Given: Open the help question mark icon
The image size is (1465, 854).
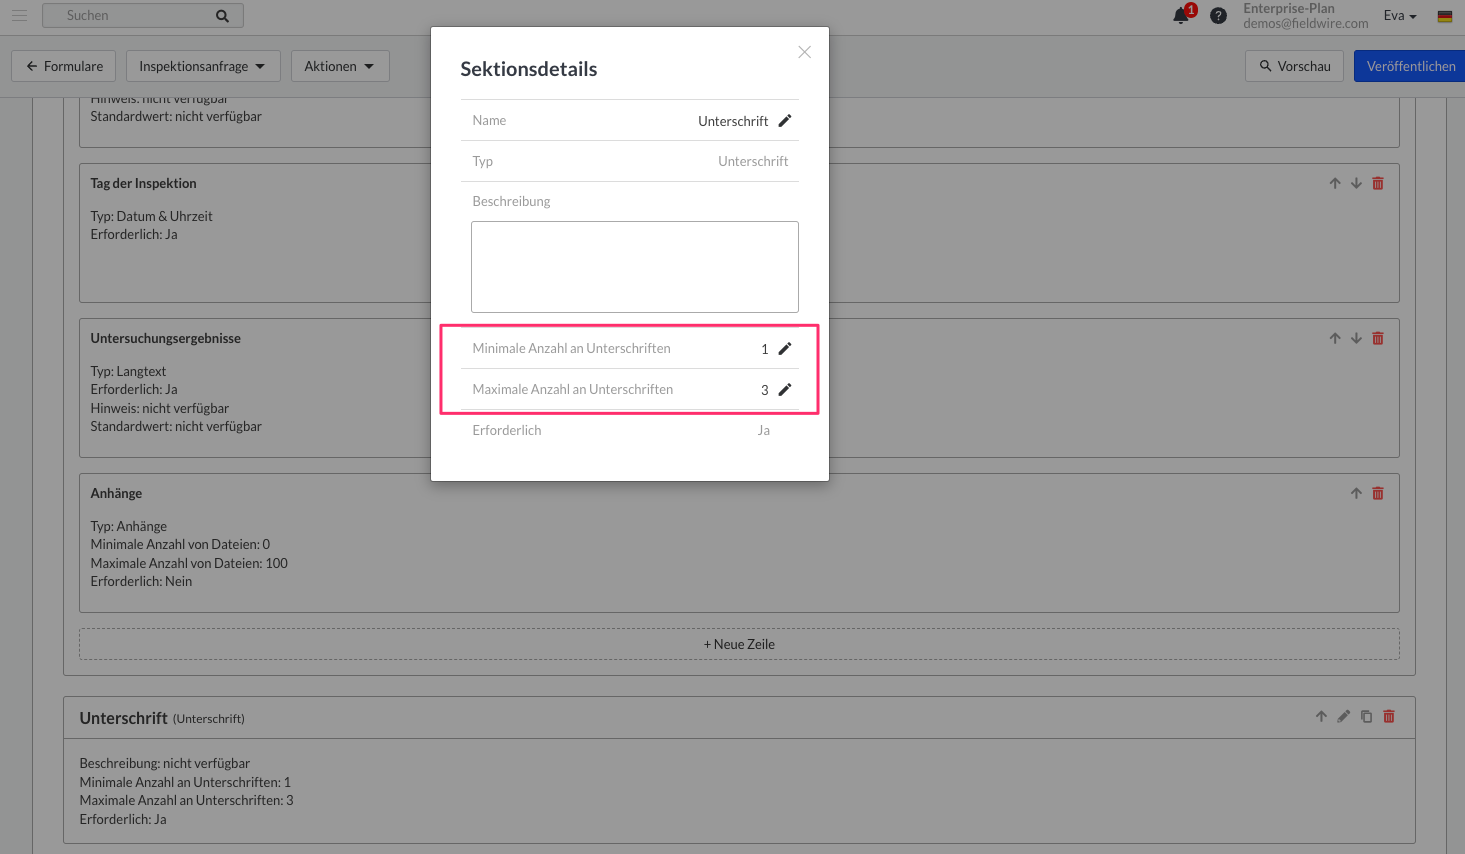Looking at the screenshot, I should pyautogui.click(x=1218, y=16).
